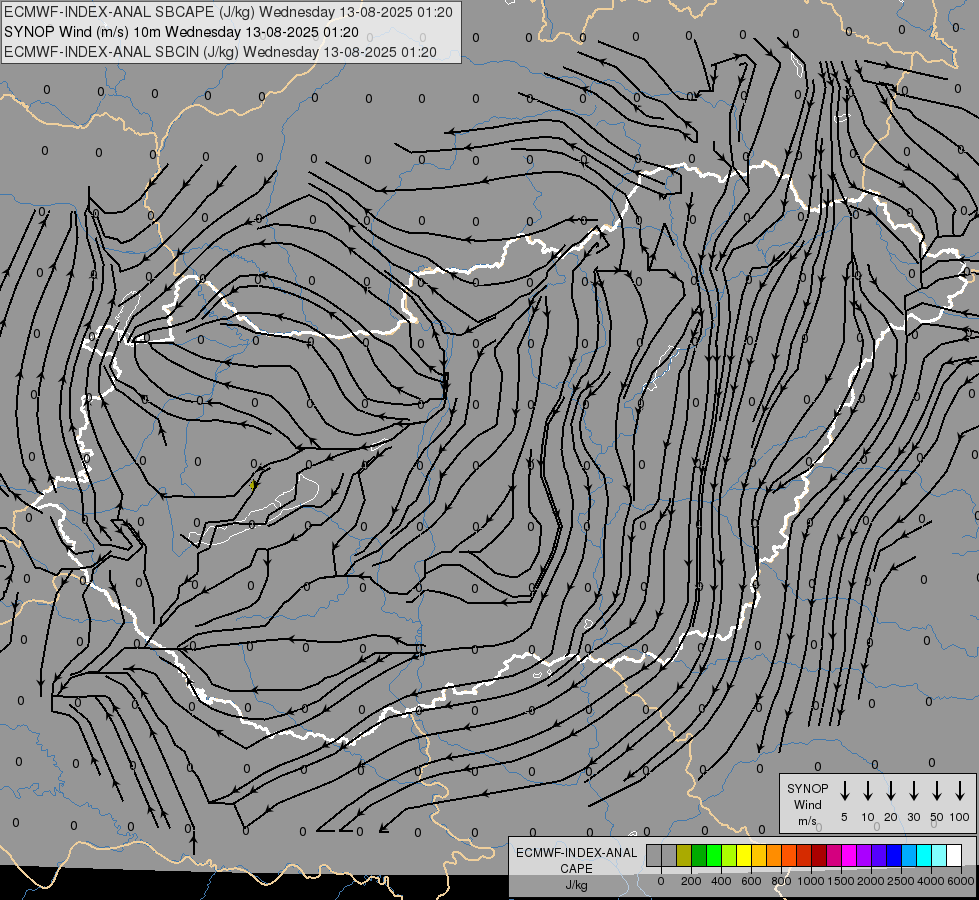Select the 20 m/s wind arrow
979x900 pixels.
pyautogui.click(x=890, y=791)
